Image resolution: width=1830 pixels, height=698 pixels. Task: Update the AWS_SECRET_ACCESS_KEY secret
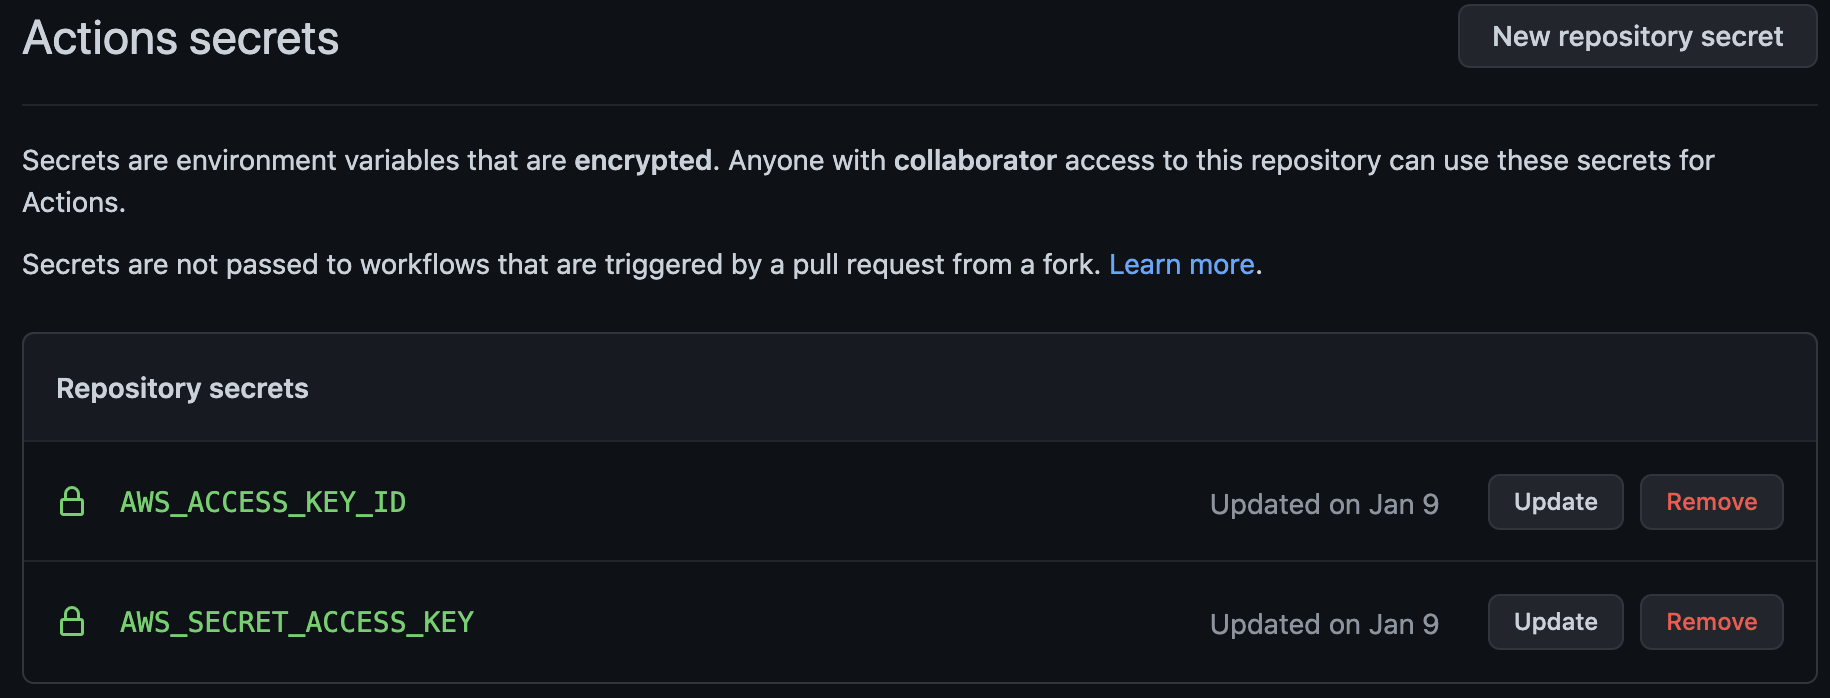click(x=1555, y=622)
